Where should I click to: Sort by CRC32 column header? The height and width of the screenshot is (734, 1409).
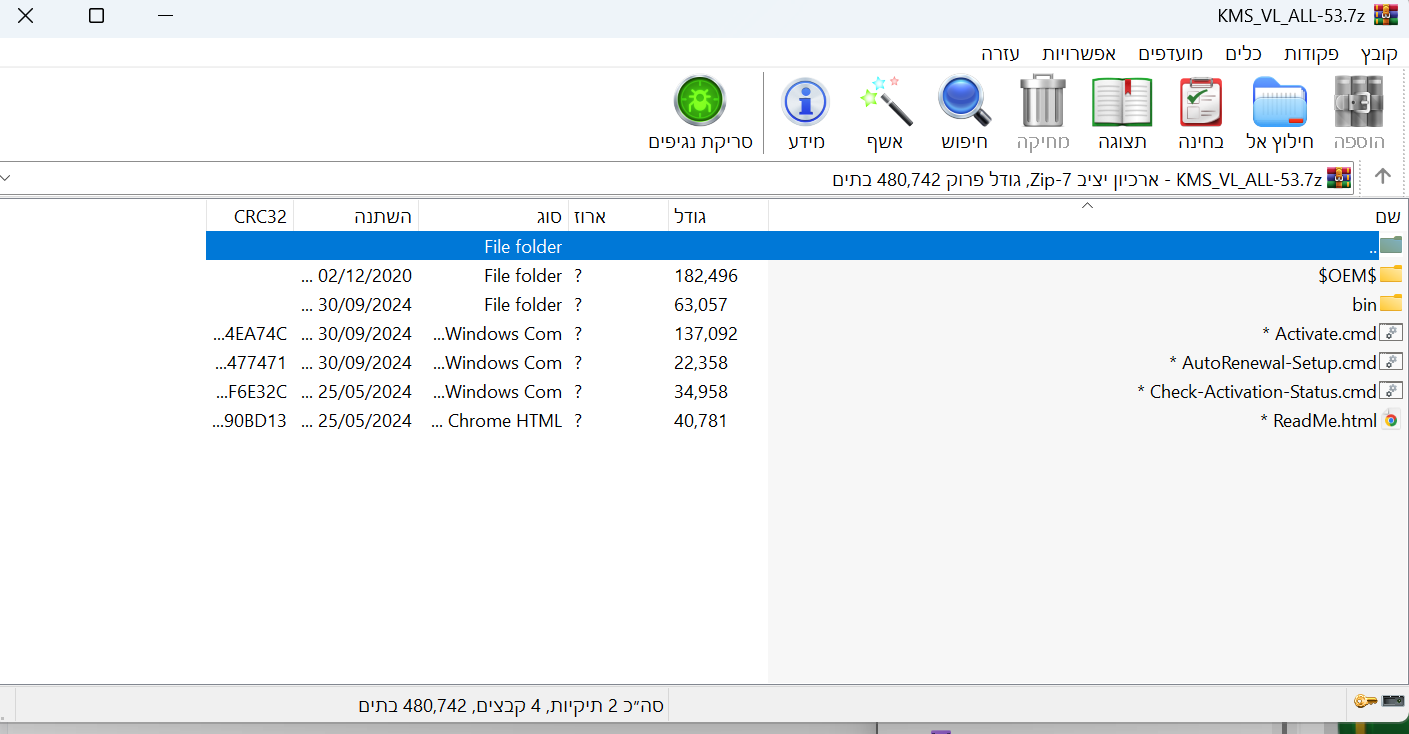pos(250,216)
